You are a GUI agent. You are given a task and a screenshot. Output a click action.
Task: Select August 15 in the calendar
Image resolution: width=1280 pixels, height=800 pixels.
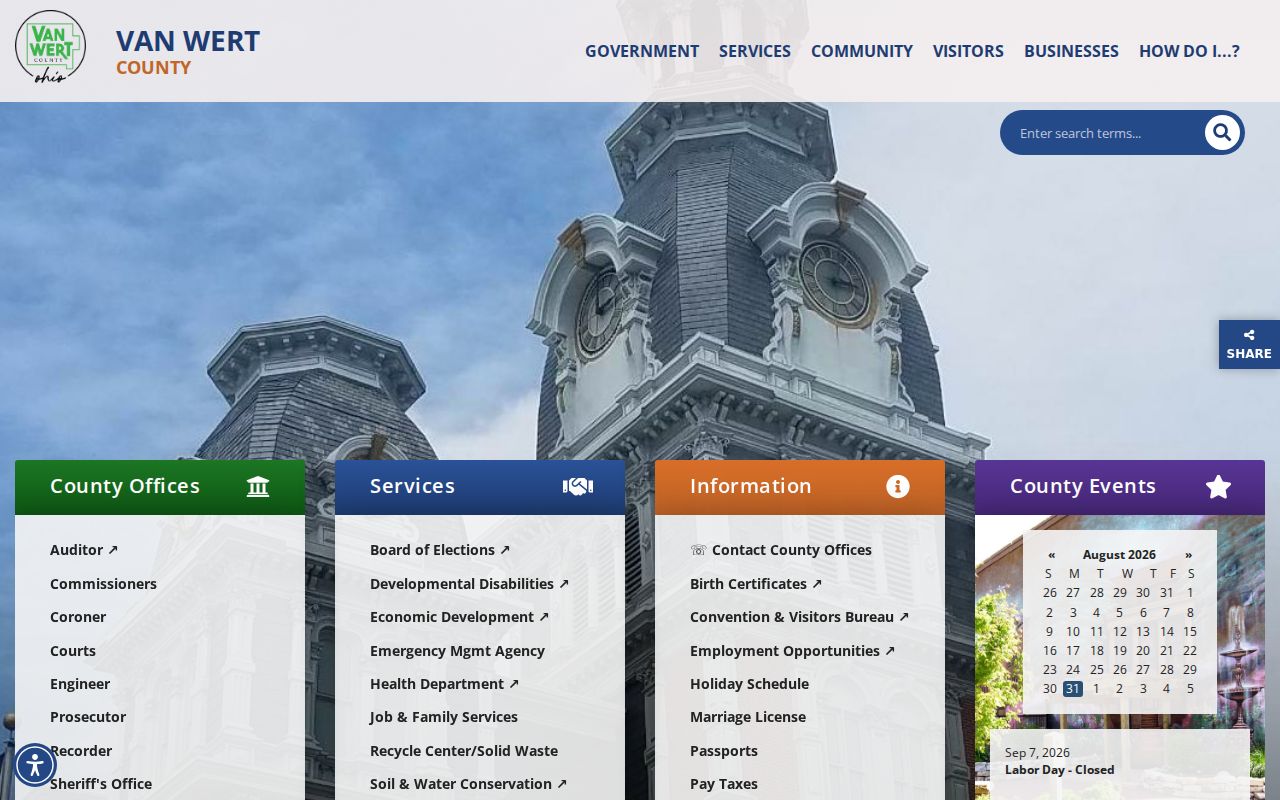[x=1190, y=631]
